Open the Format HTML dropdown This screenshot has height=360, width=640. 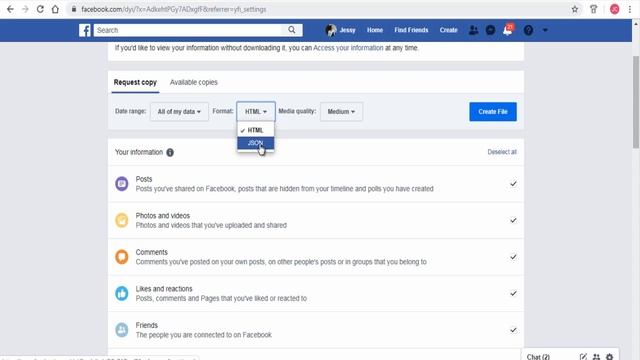pos(256,111)
